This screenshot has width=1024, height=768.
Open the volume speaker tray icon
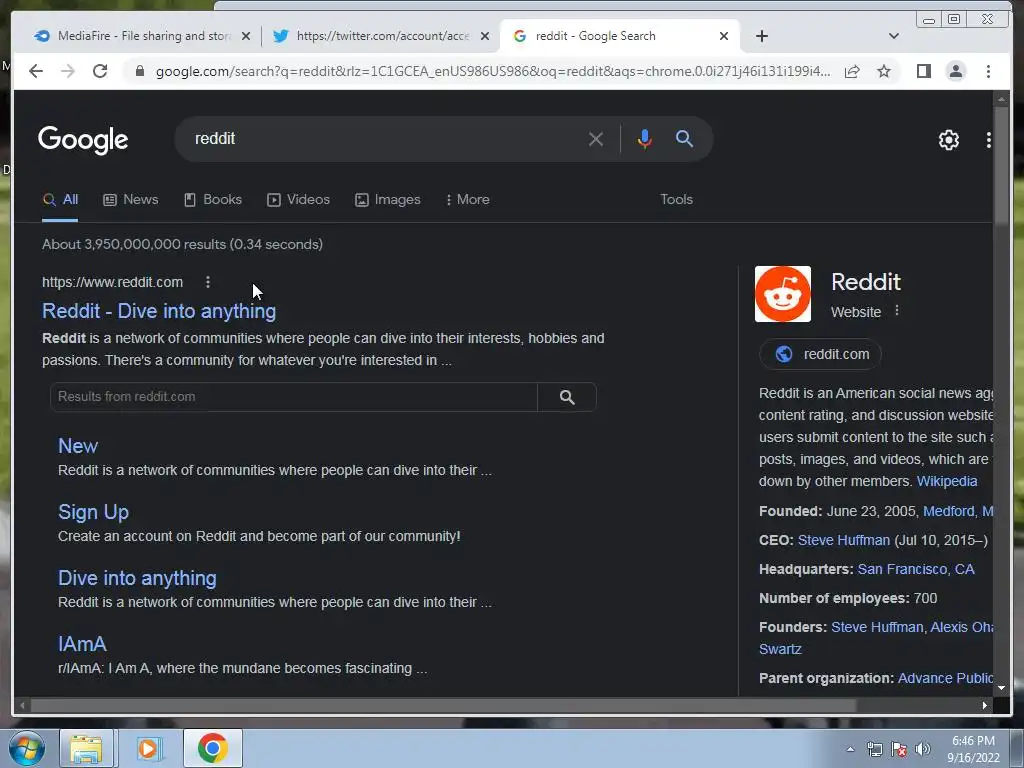(923, 750)
